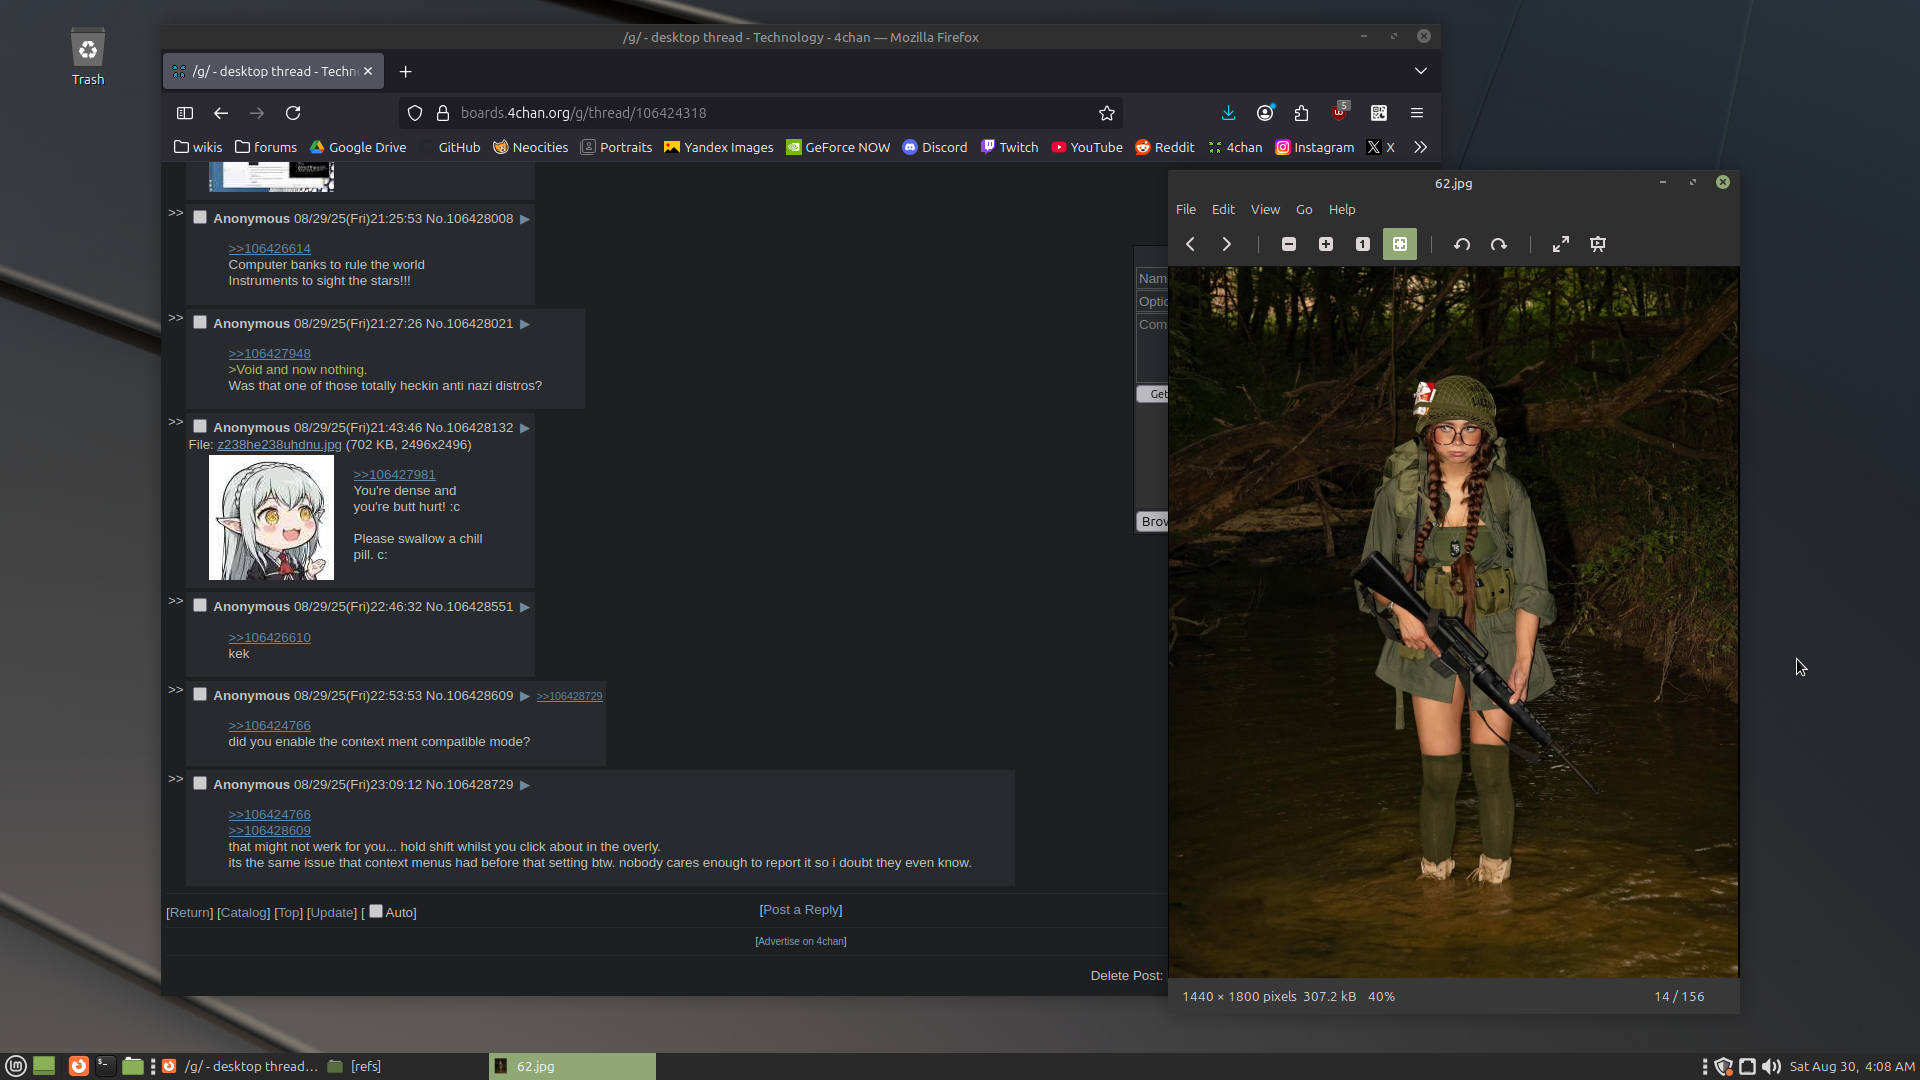
Task: Go to next image in viewer
Action: (1226, 244)
